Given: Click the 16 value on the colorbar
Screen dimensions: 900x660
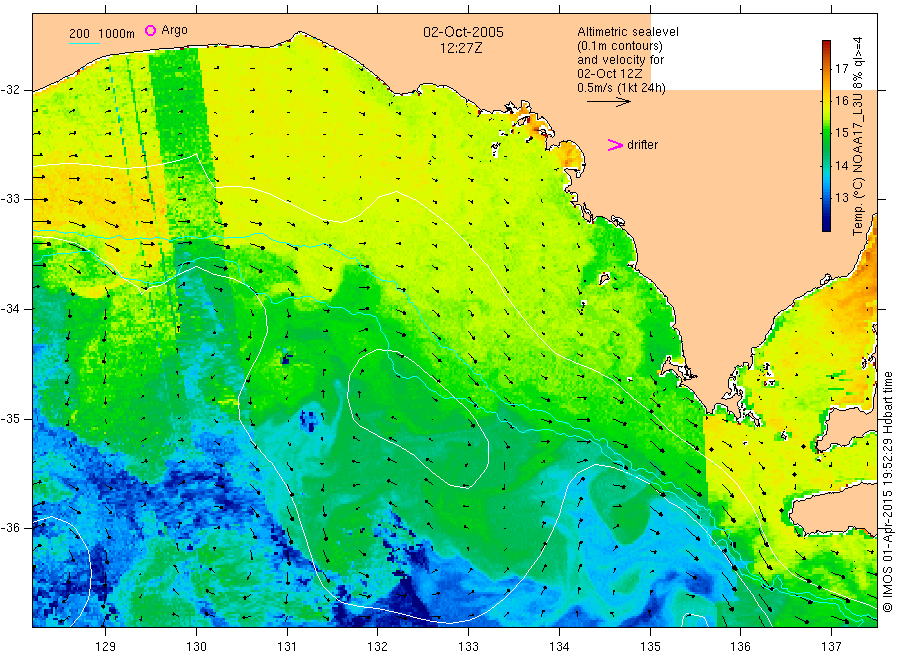Looking at the screenshot, I should pyautogui.click(x=841, y=101).
